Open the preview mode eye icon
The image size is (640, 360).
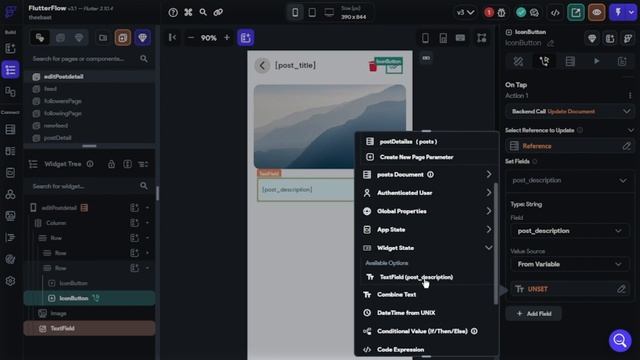tap(596, 13)
